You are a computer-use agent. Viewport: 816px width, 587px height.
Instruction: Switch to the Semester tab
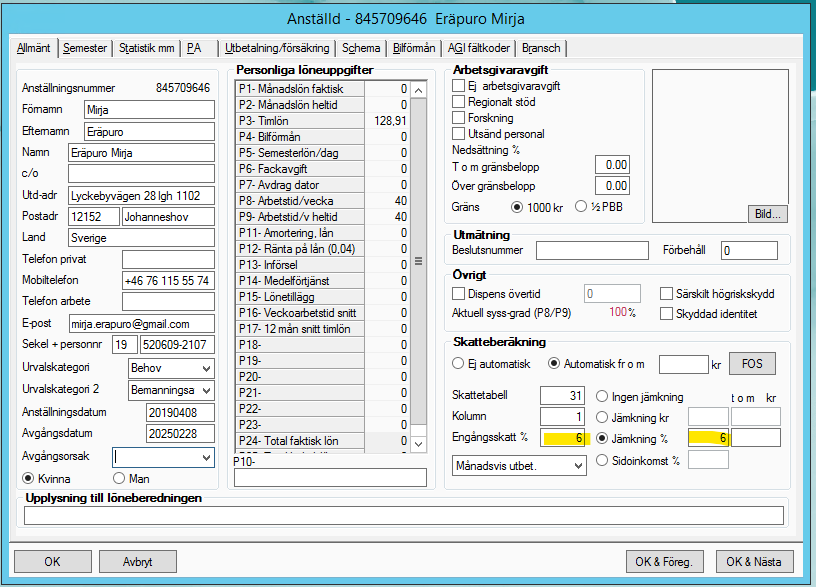85,48
